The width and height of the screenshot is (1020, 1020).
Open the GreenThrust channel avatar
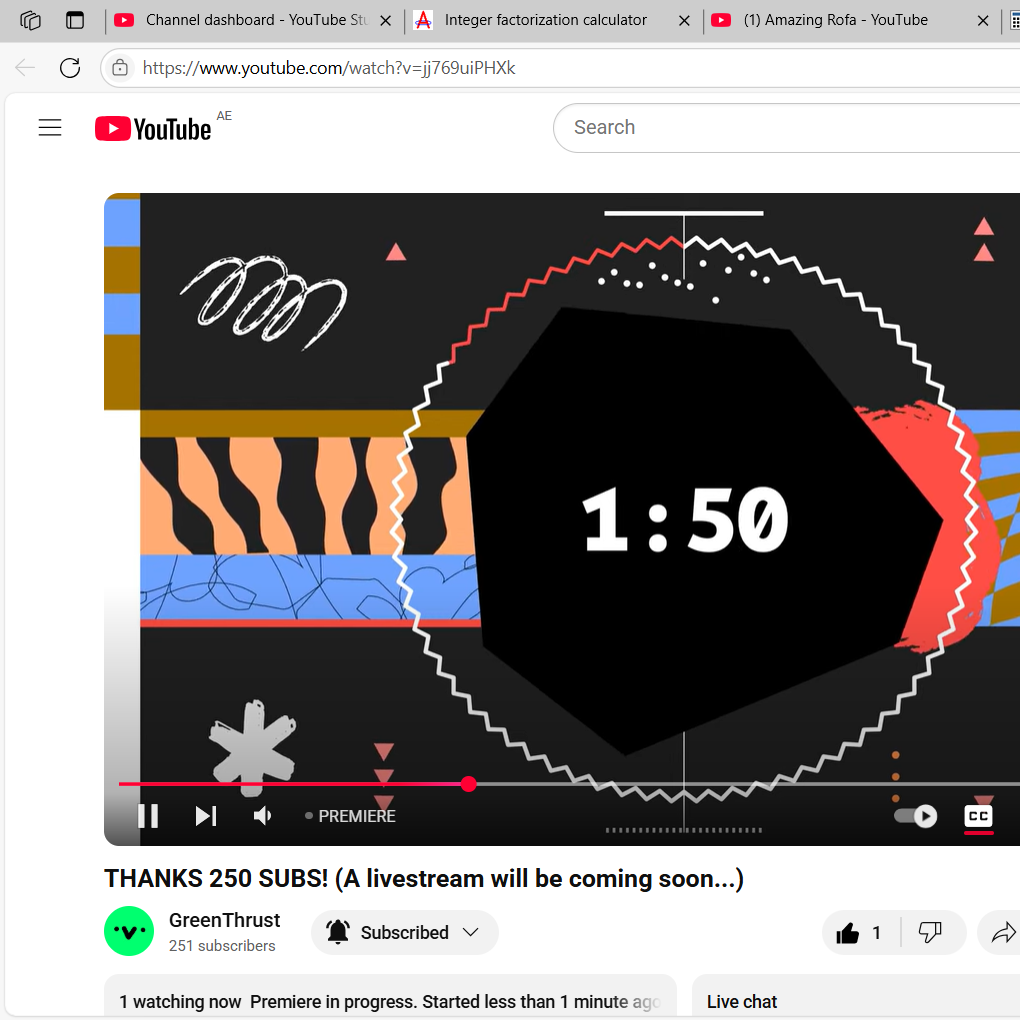[x=129, y=931]
